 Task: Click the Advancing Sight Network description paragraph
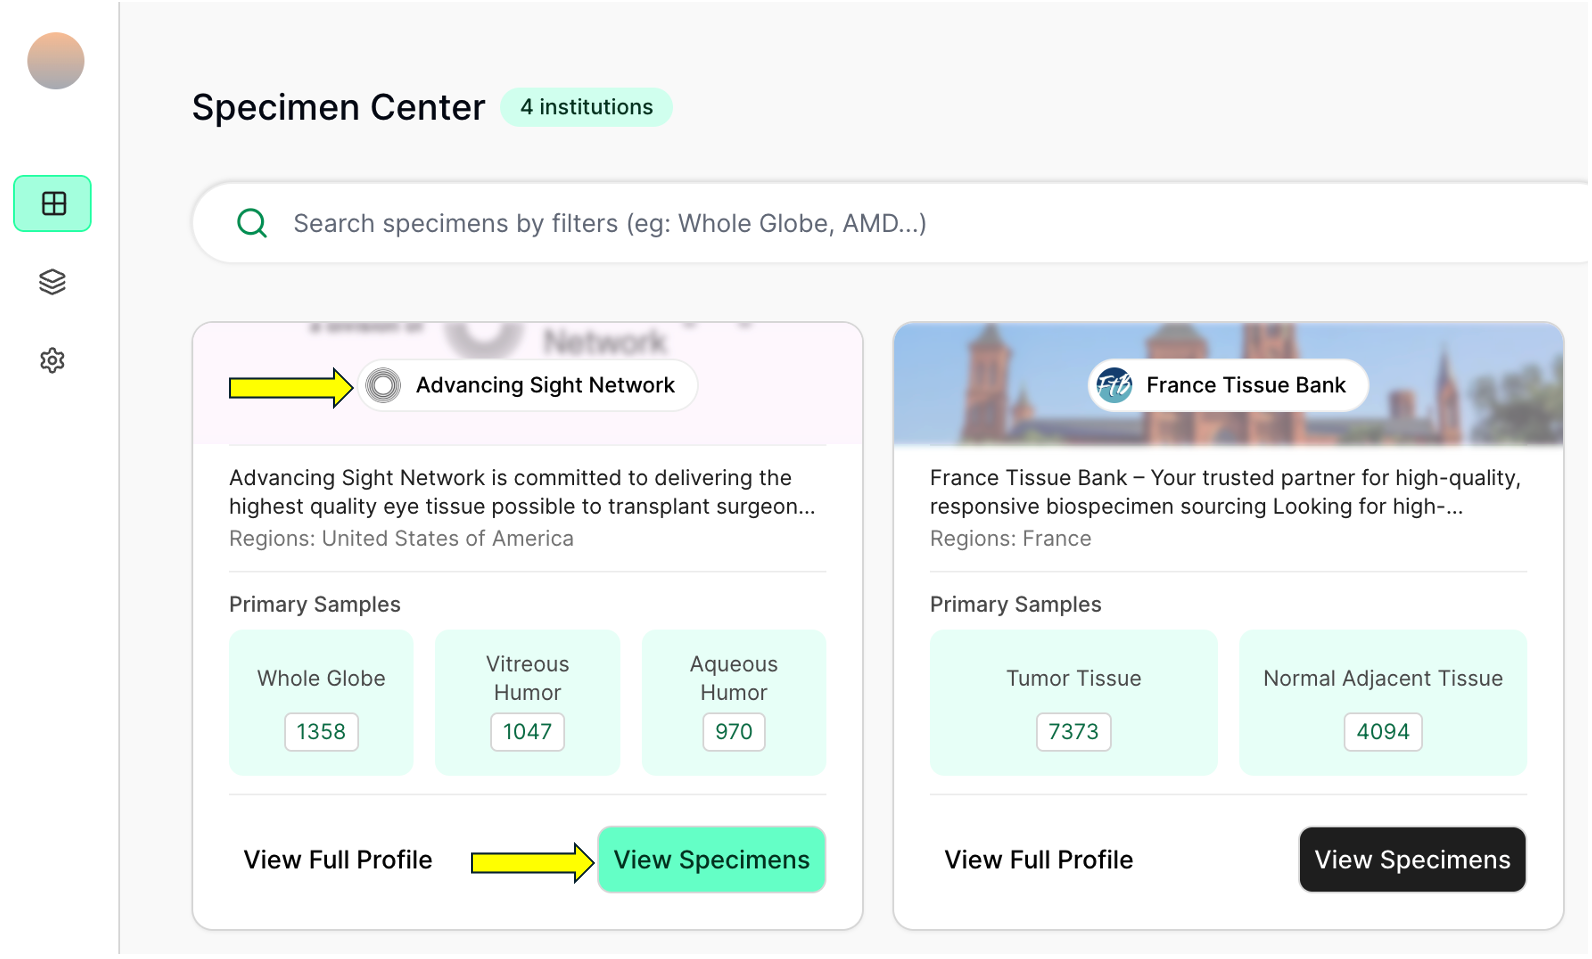tap(522, 492)
